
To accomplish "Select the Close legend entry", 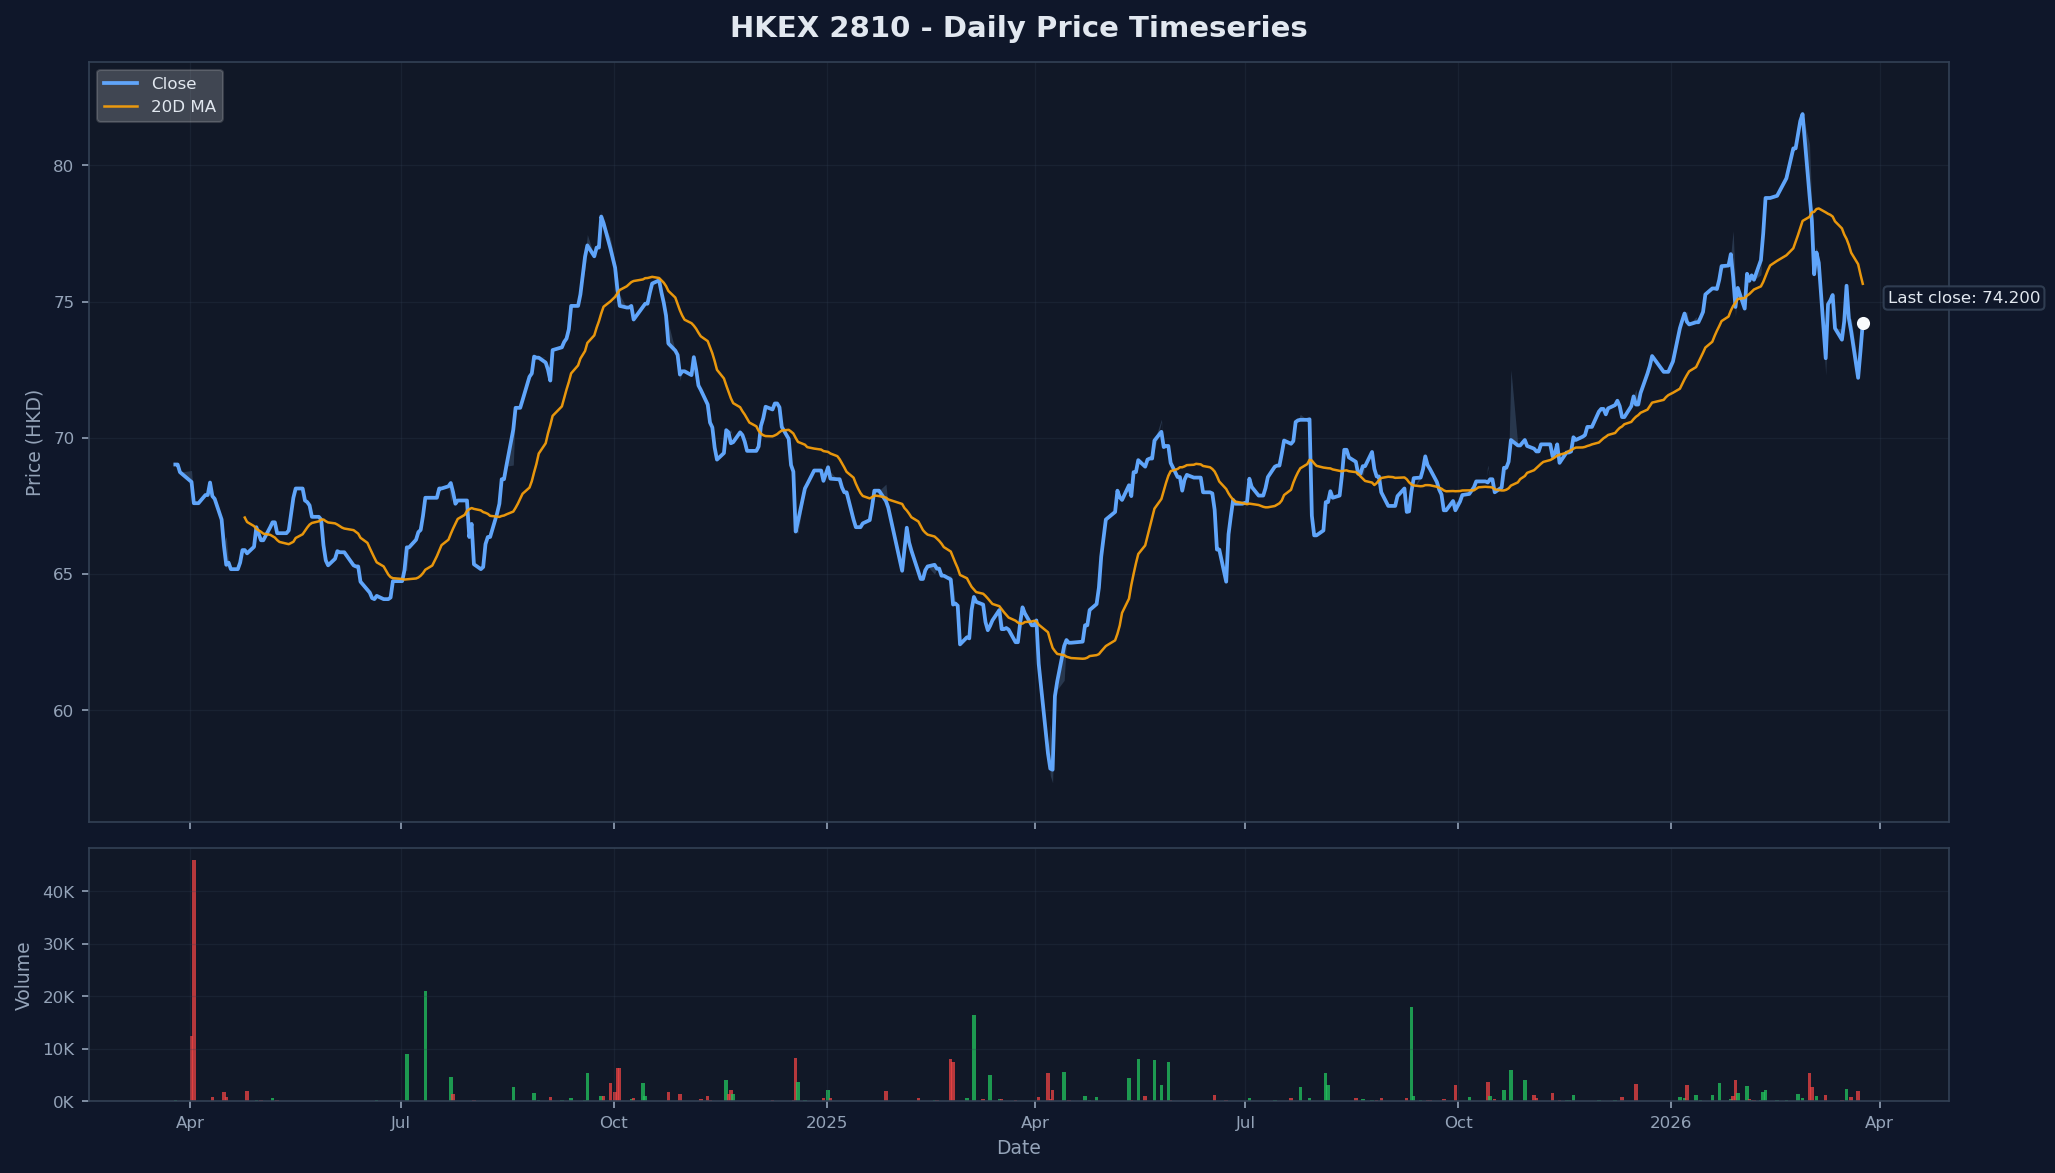I will point(158,84).
